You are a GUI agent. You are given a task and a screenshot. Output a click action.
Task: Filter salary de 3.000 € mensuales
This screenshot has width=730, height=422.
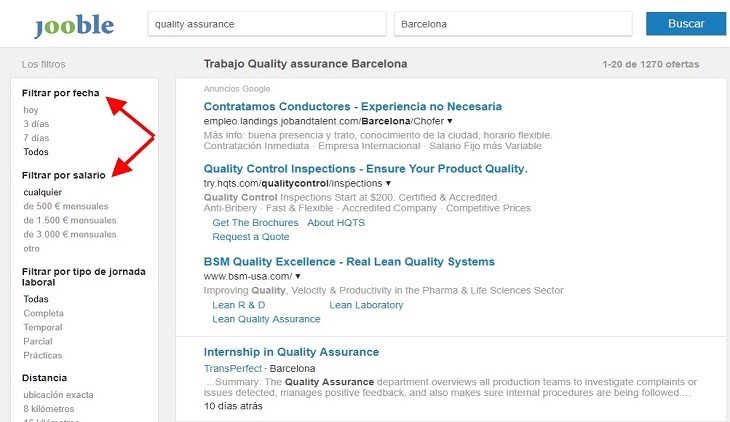click(70, 234)
